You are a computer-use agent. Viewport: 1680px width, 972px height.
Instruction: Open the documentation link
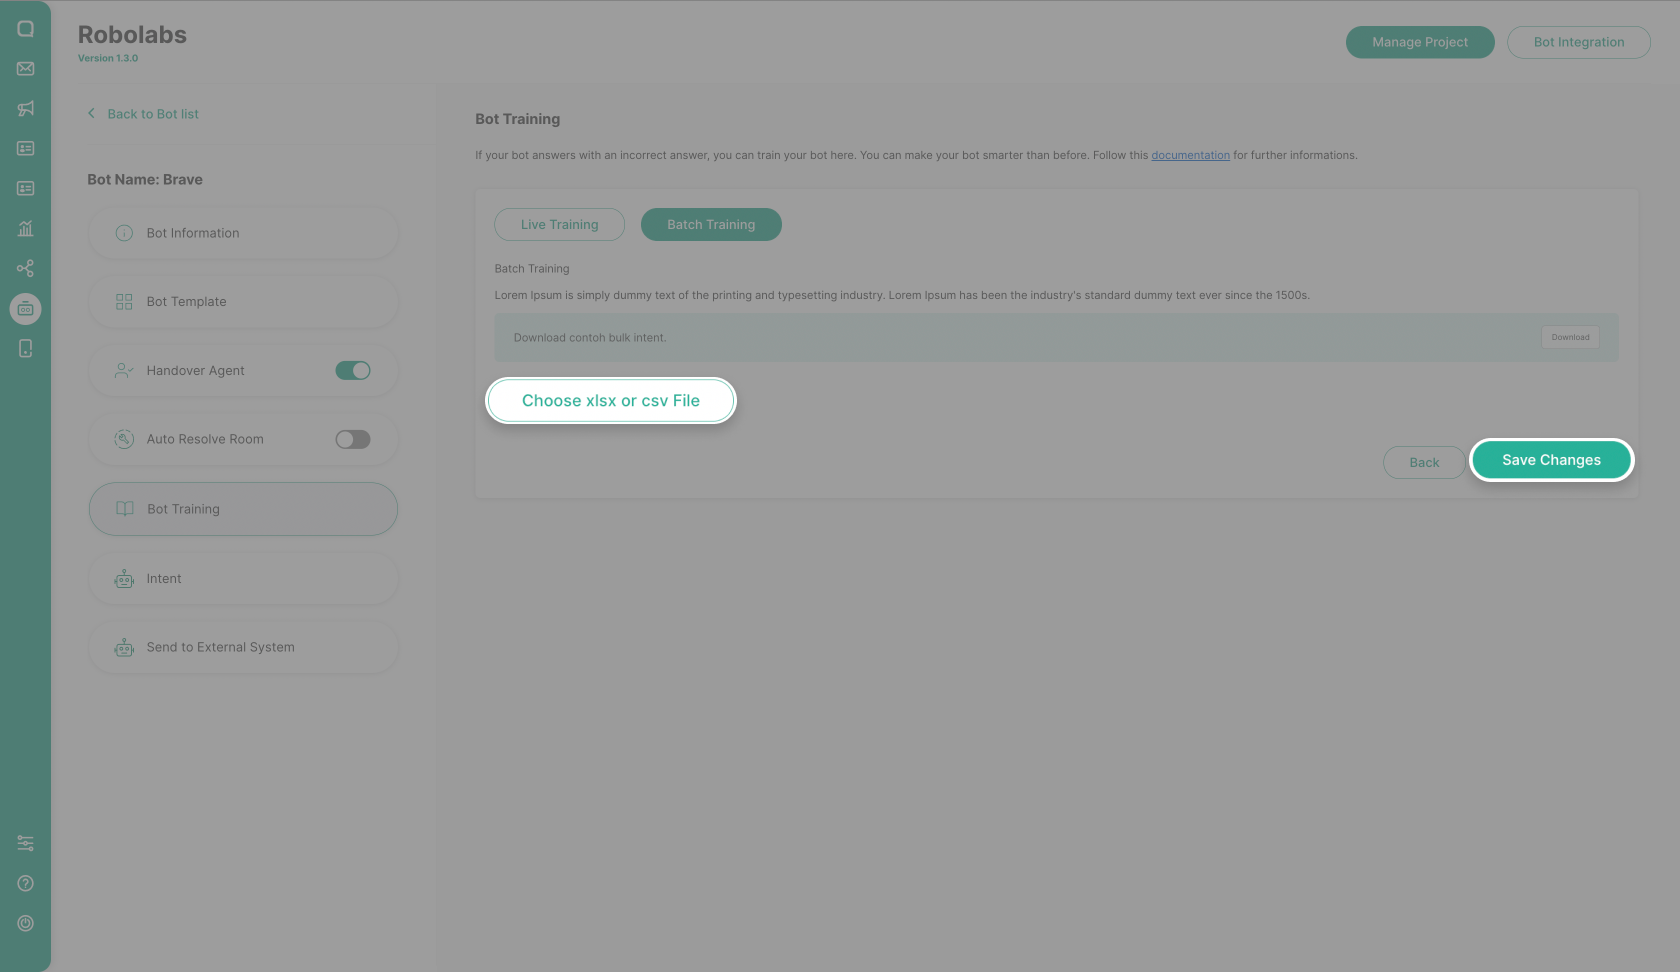(x=1190, y=155)
